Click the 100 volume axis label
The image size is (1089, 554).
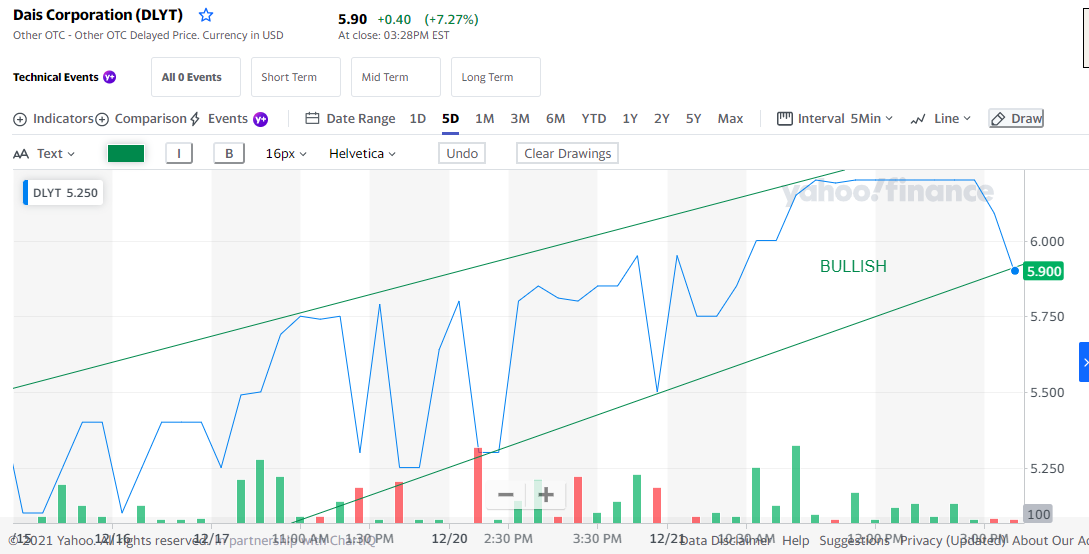click(1038, 514)
